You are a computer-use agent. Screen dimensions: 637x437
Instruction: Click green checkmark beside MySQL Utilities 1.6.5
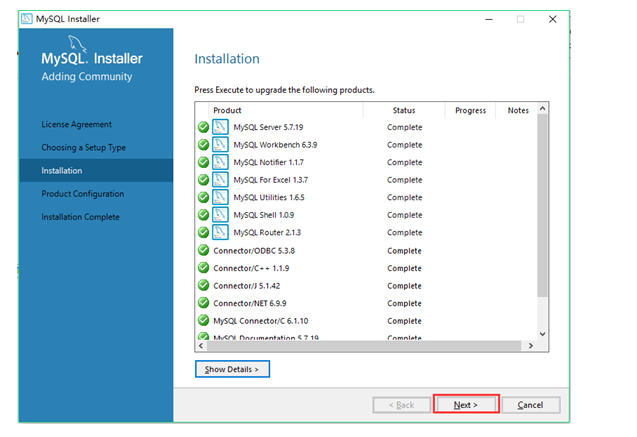(x=203, y=197)
